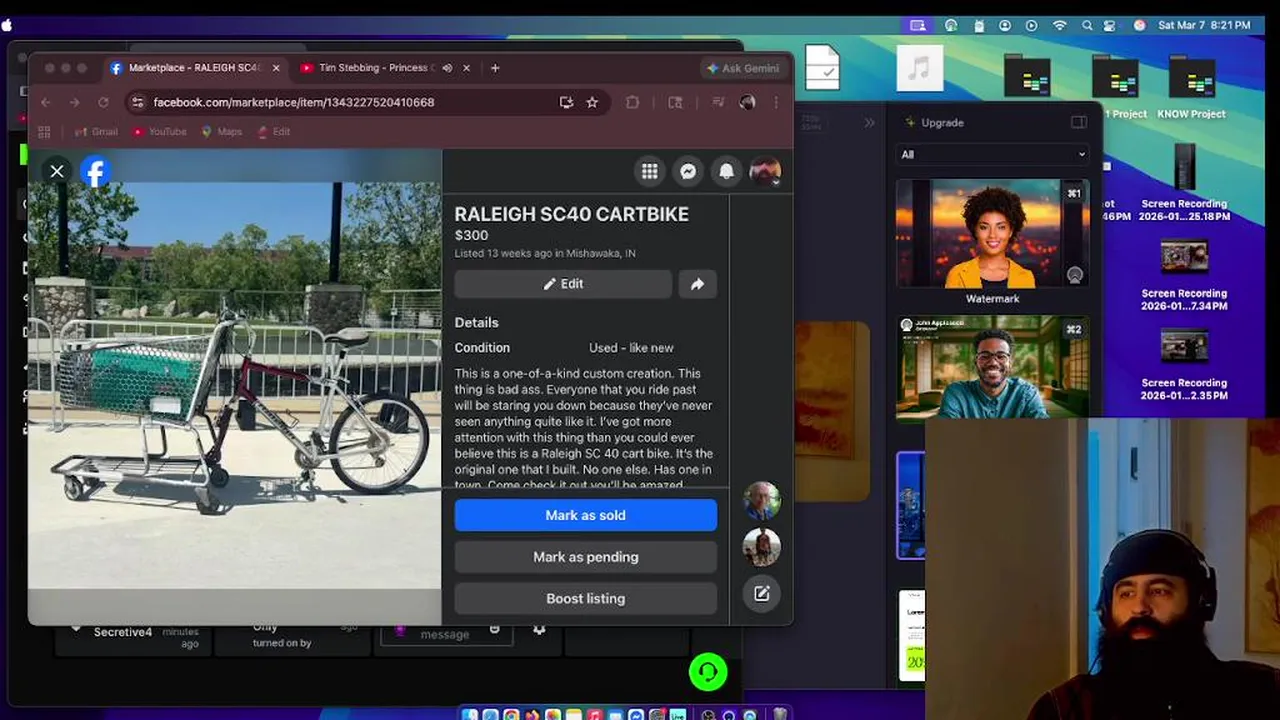Screen dimensions: 1280x720
Task: View site information icon in address bar
Action: [138, 102]
